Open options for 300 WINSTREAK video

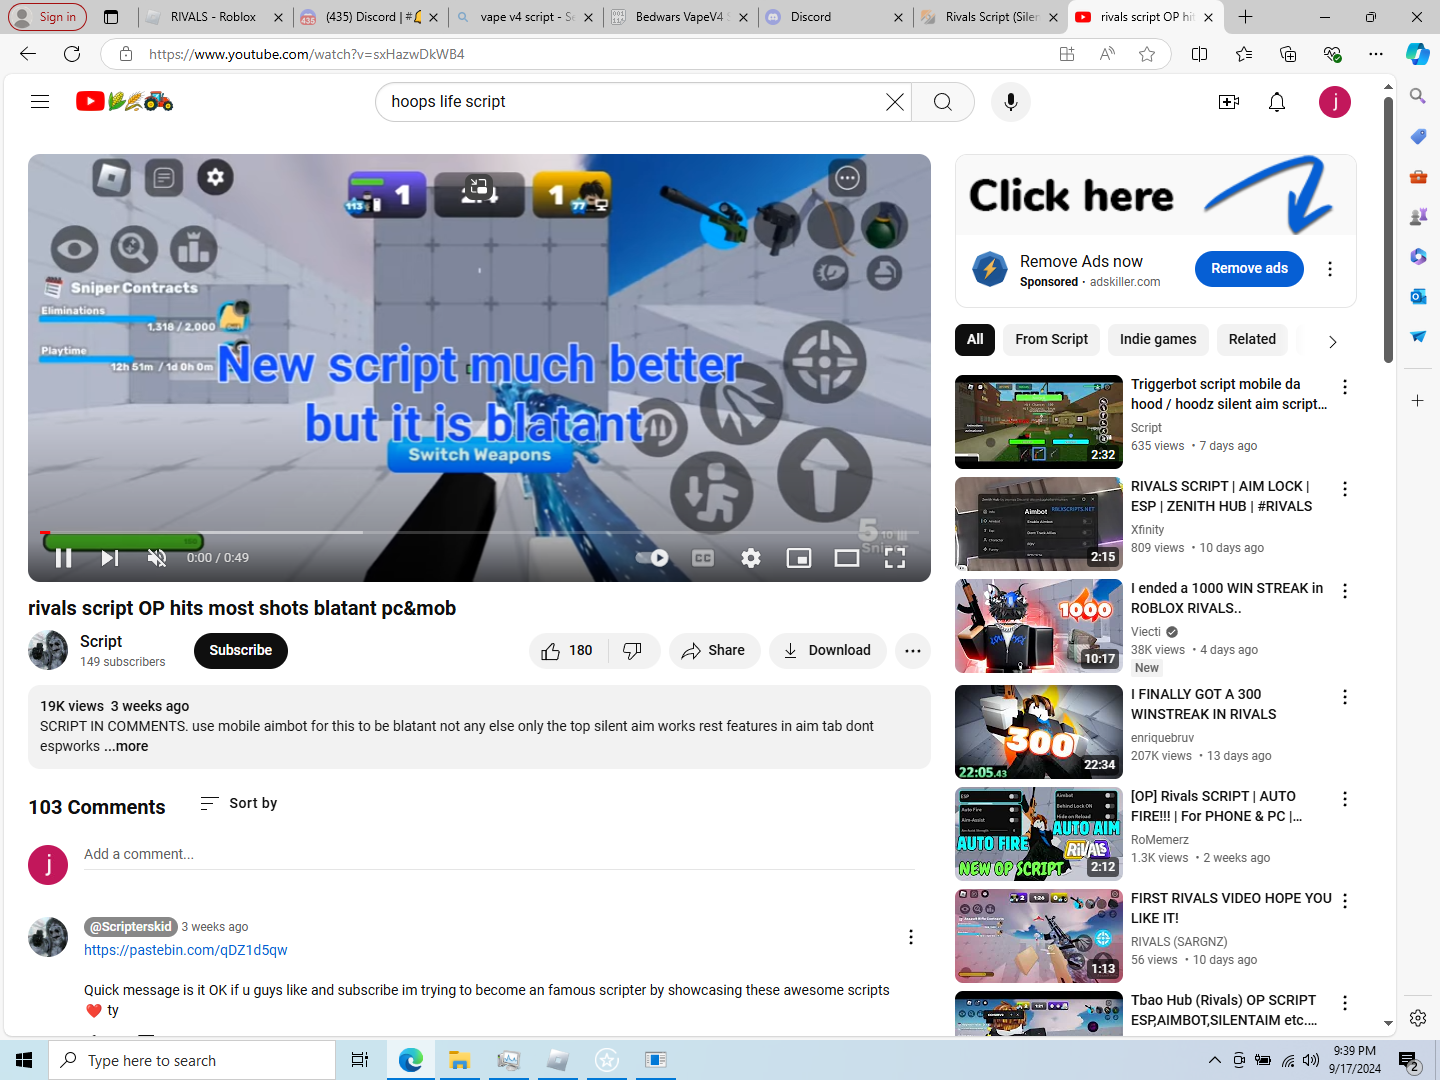[x=1345, y=697]
